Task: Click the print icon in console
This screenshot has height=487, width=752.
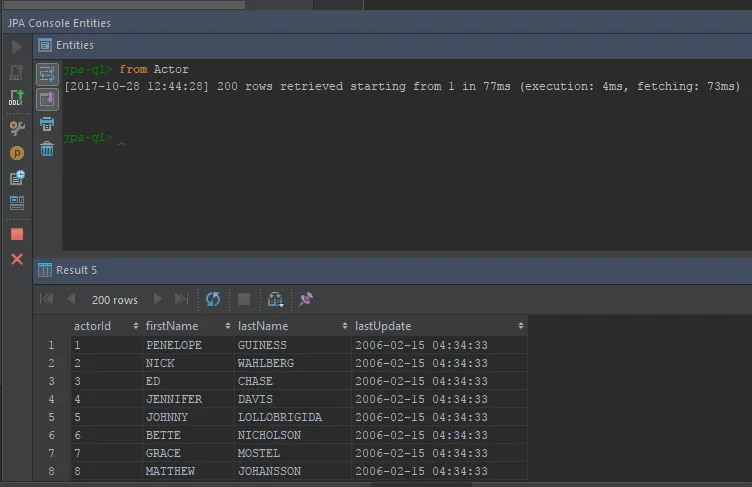Action: (x=47, y=124)
